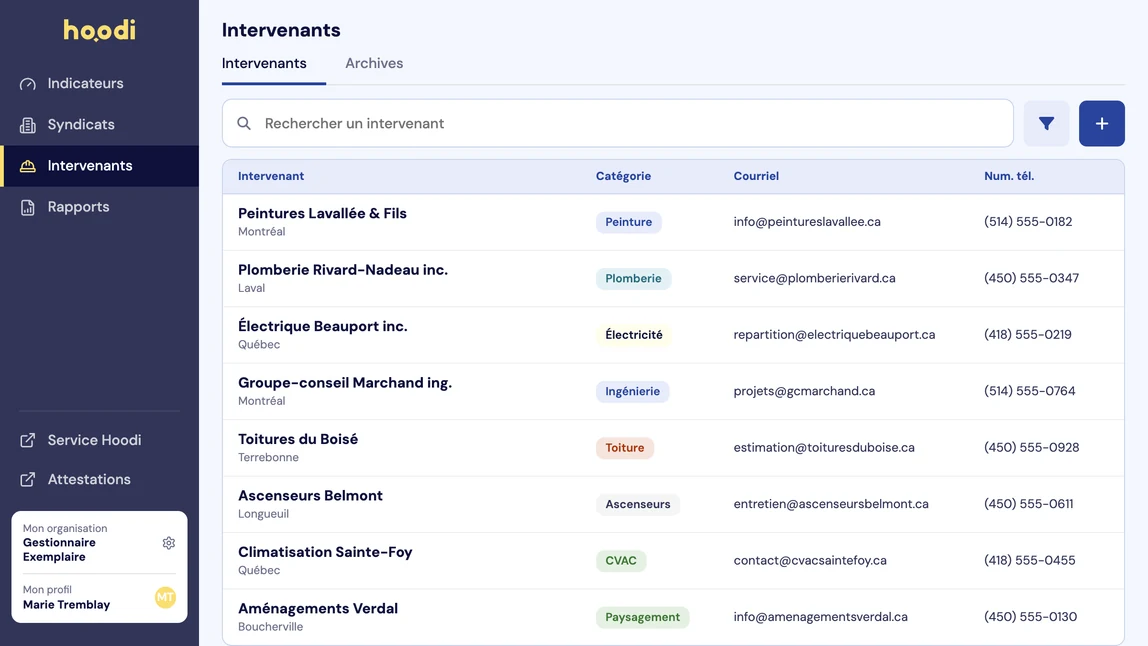Open Syndicats in the sidebar

point(100,125)
